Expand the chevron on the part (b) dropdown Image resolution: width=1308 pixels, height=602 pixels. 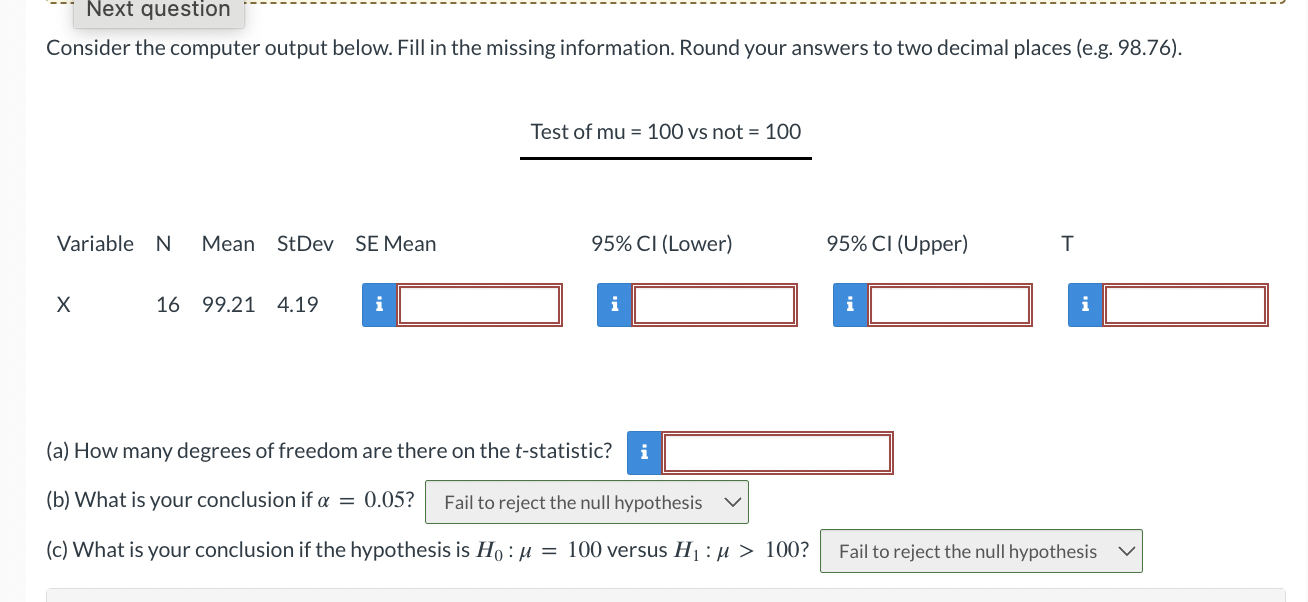point(733,501)
